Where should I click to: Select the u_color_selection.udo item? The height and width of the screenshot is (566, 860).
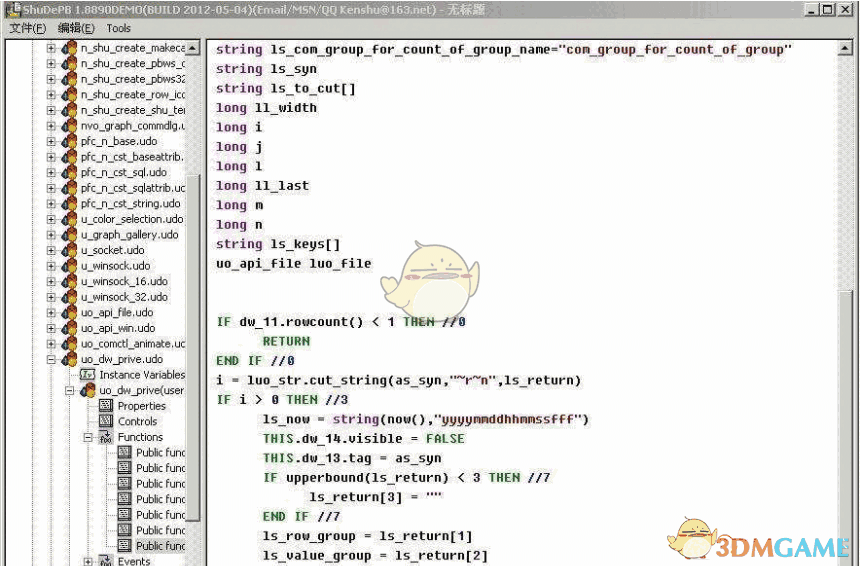[131, 219]
